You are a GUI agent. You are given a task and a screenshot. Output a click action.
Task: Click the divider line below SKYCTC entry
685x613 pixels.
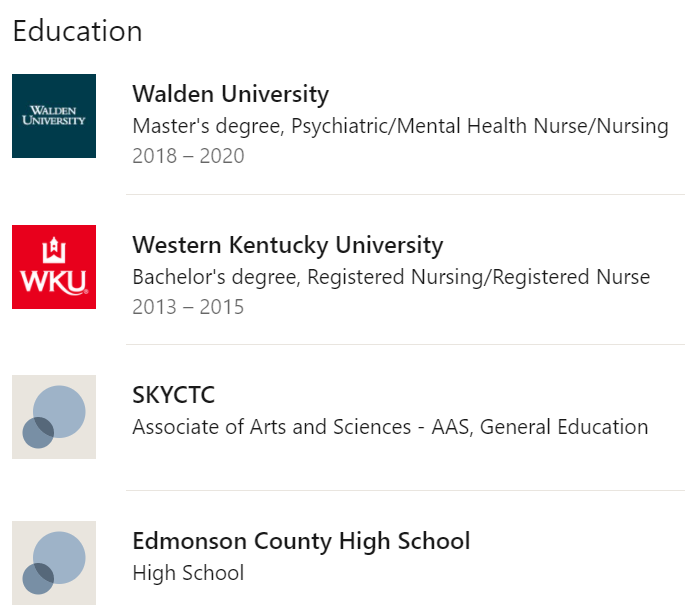(x=405, y=490)
